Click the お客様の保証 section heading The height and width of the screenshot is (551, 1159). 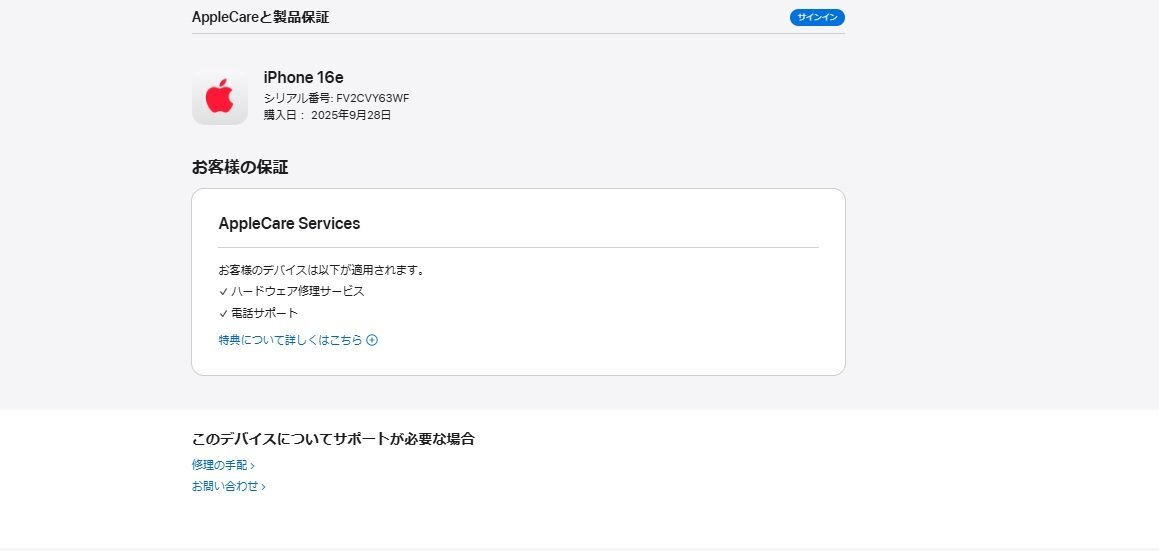[240, 167]
